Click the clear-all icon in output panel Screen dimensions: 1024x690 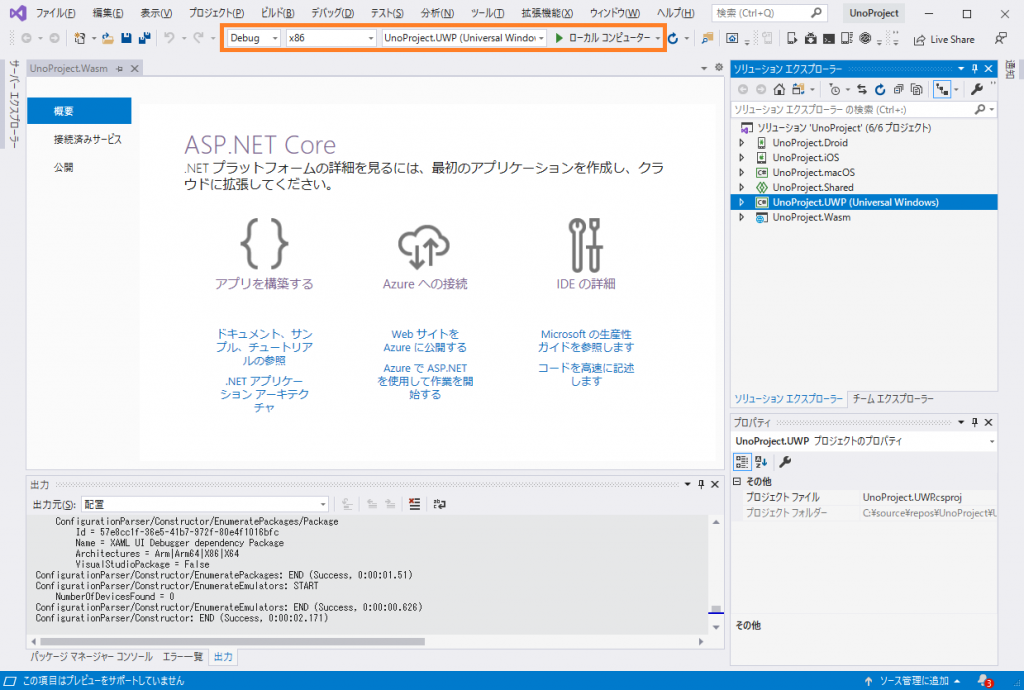coord(414,504)
